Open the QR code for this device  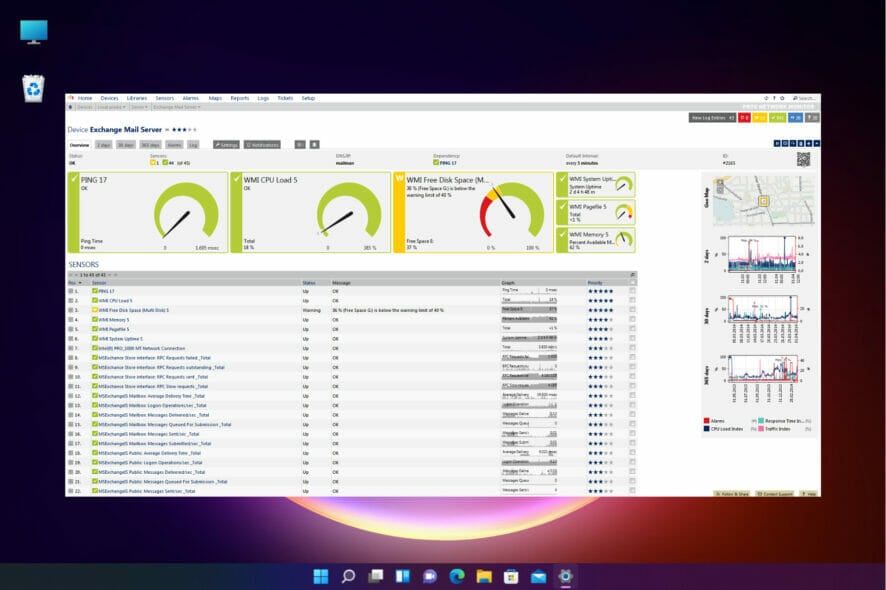point(803,159)
